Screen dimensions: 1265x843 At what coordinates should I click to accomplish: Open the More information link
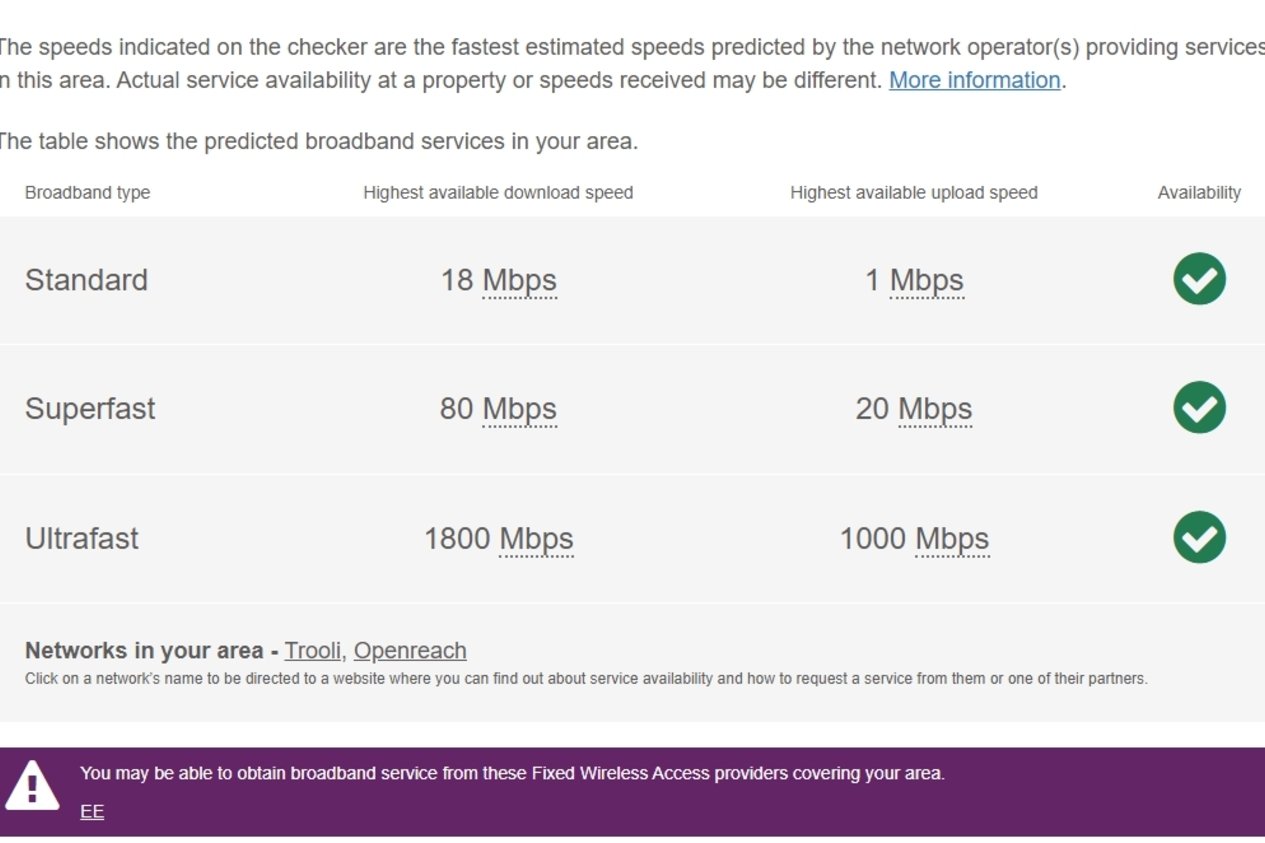click(x=975, y=80)
